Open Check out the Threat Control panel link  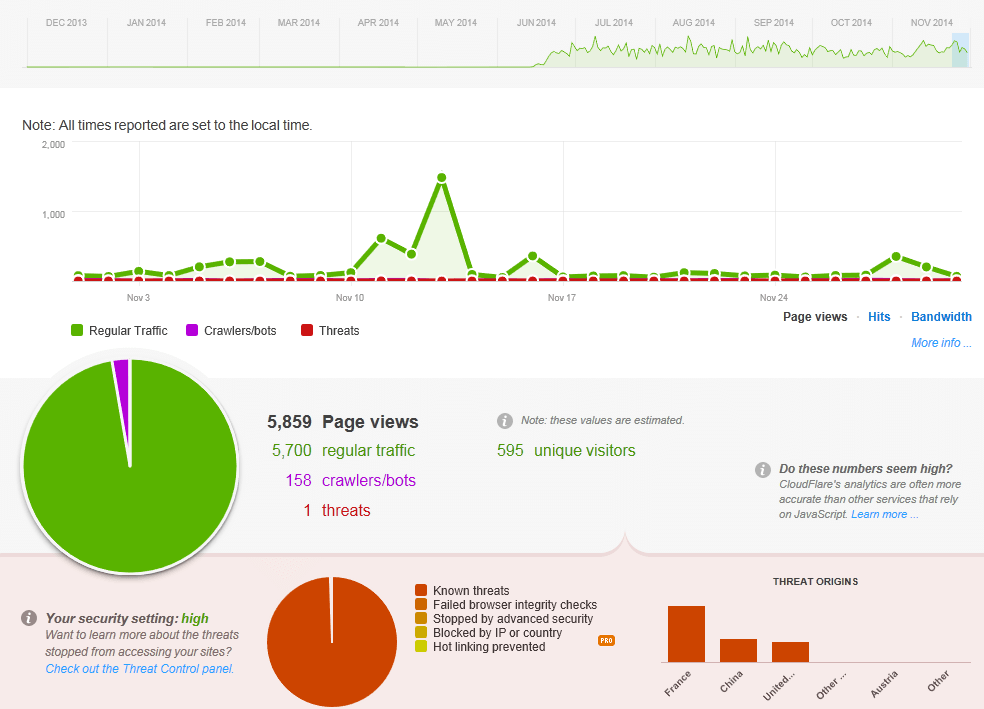tap(139, 669)
